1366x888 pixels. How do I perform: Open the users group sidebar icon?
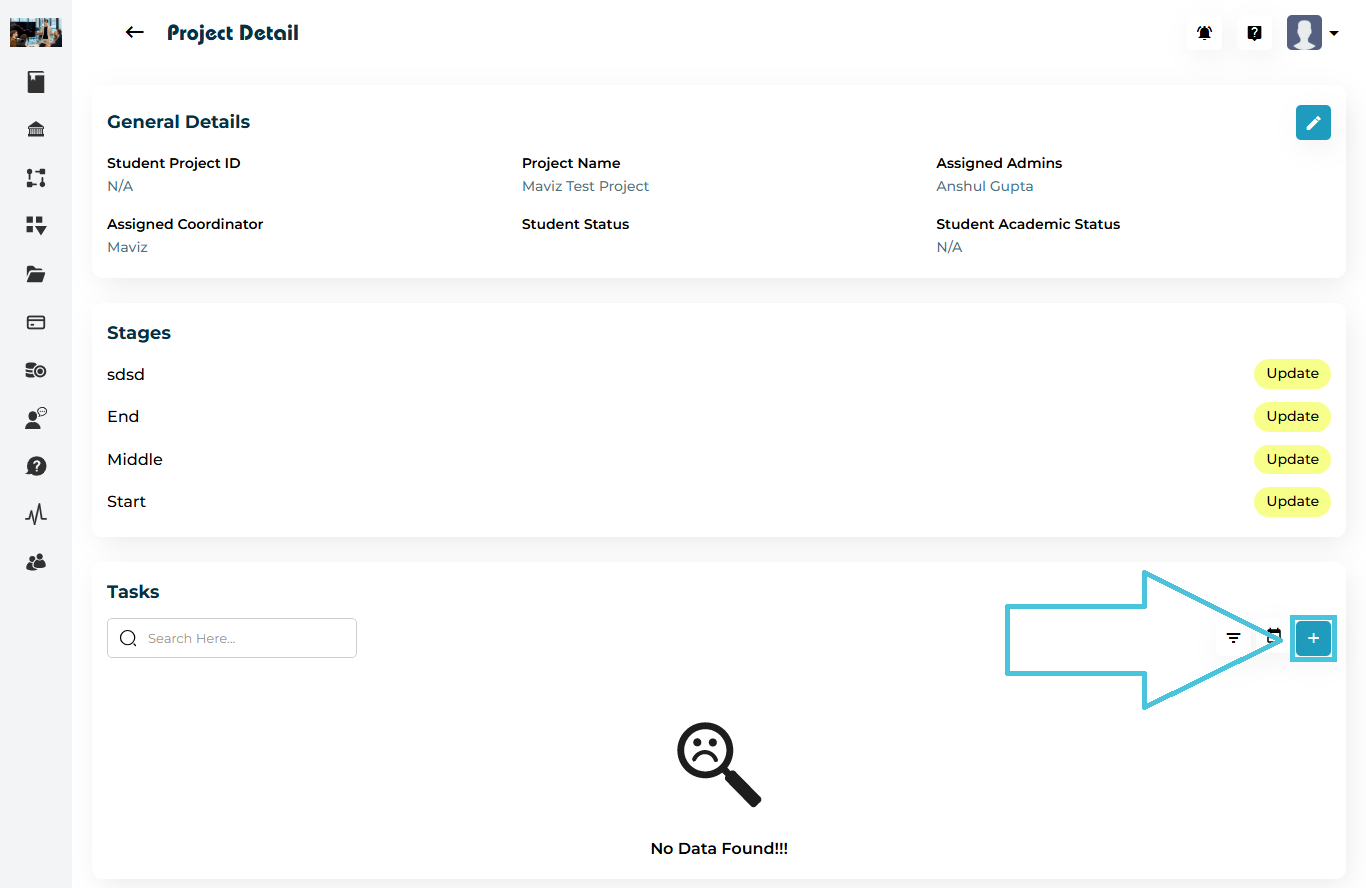36,563
